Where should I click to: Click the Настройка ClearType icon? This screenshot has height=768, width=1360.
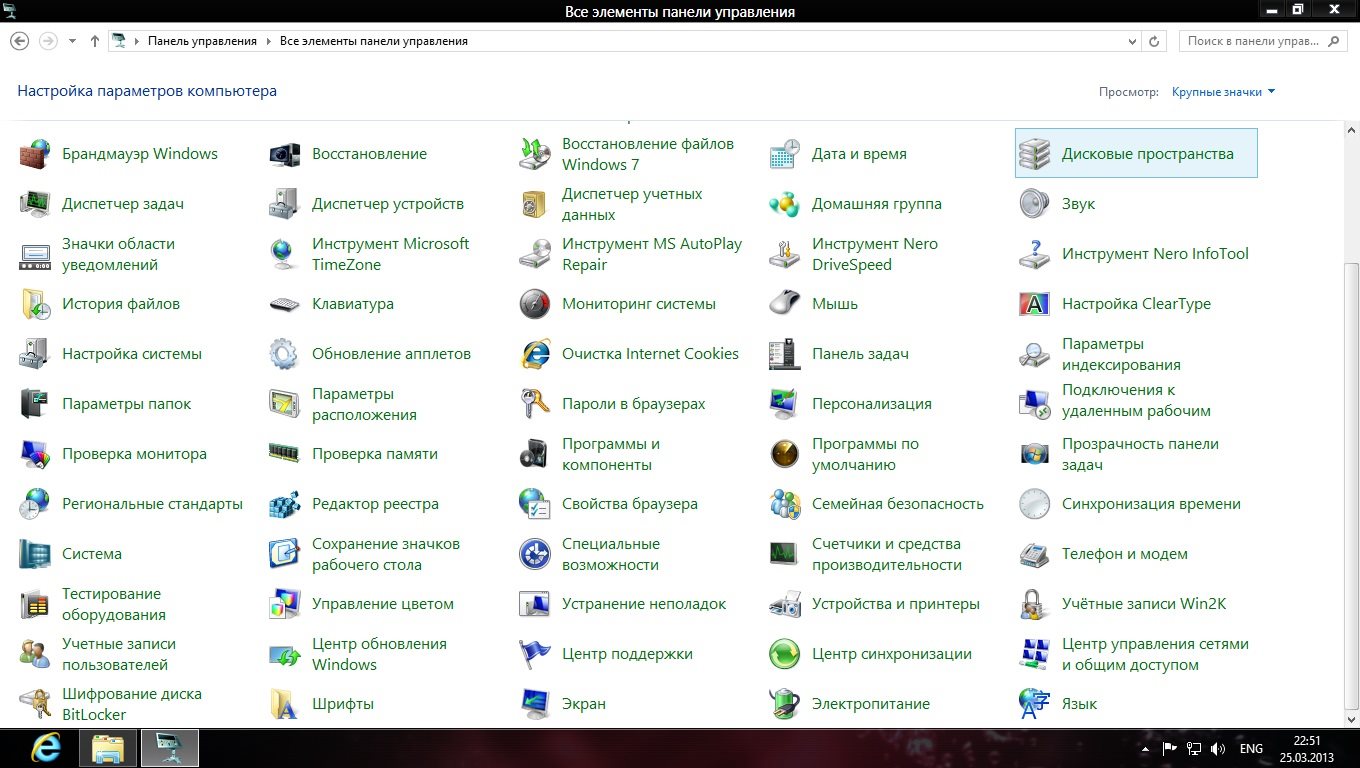[1035, 304]
